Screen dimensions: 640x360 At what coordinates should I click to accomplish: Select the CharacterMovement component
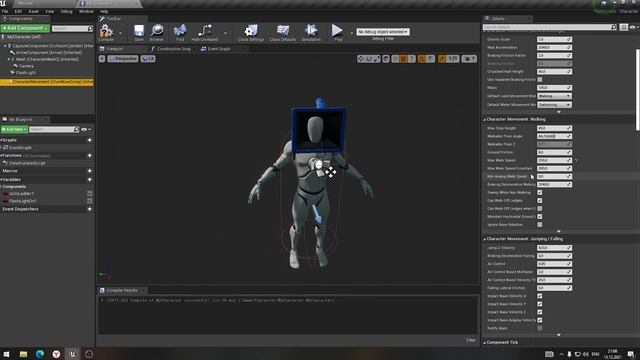pos(47,82)
